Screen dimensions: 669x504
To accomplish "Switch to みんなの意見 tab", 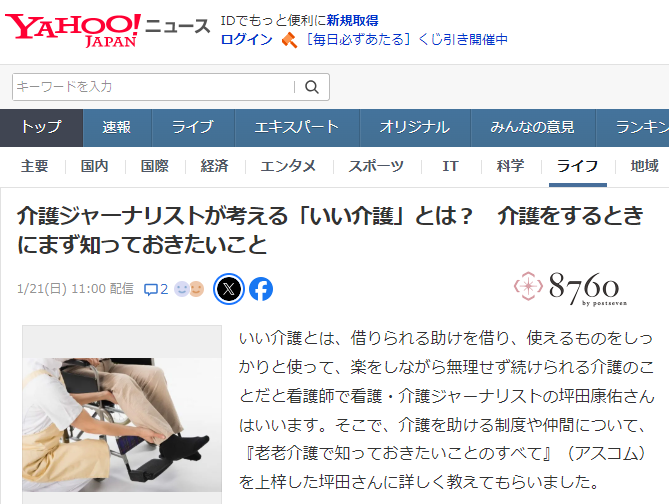I will 532,128.
